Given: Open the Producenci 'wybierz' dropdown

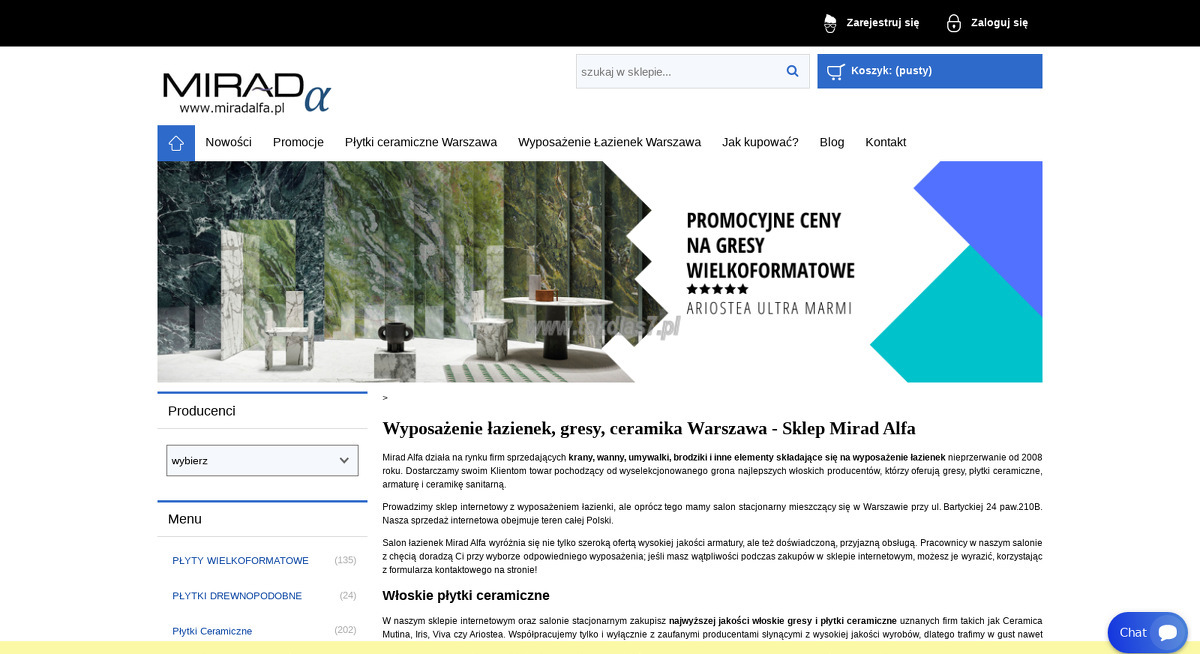Looking at the screenshot, I should point(262,461).
